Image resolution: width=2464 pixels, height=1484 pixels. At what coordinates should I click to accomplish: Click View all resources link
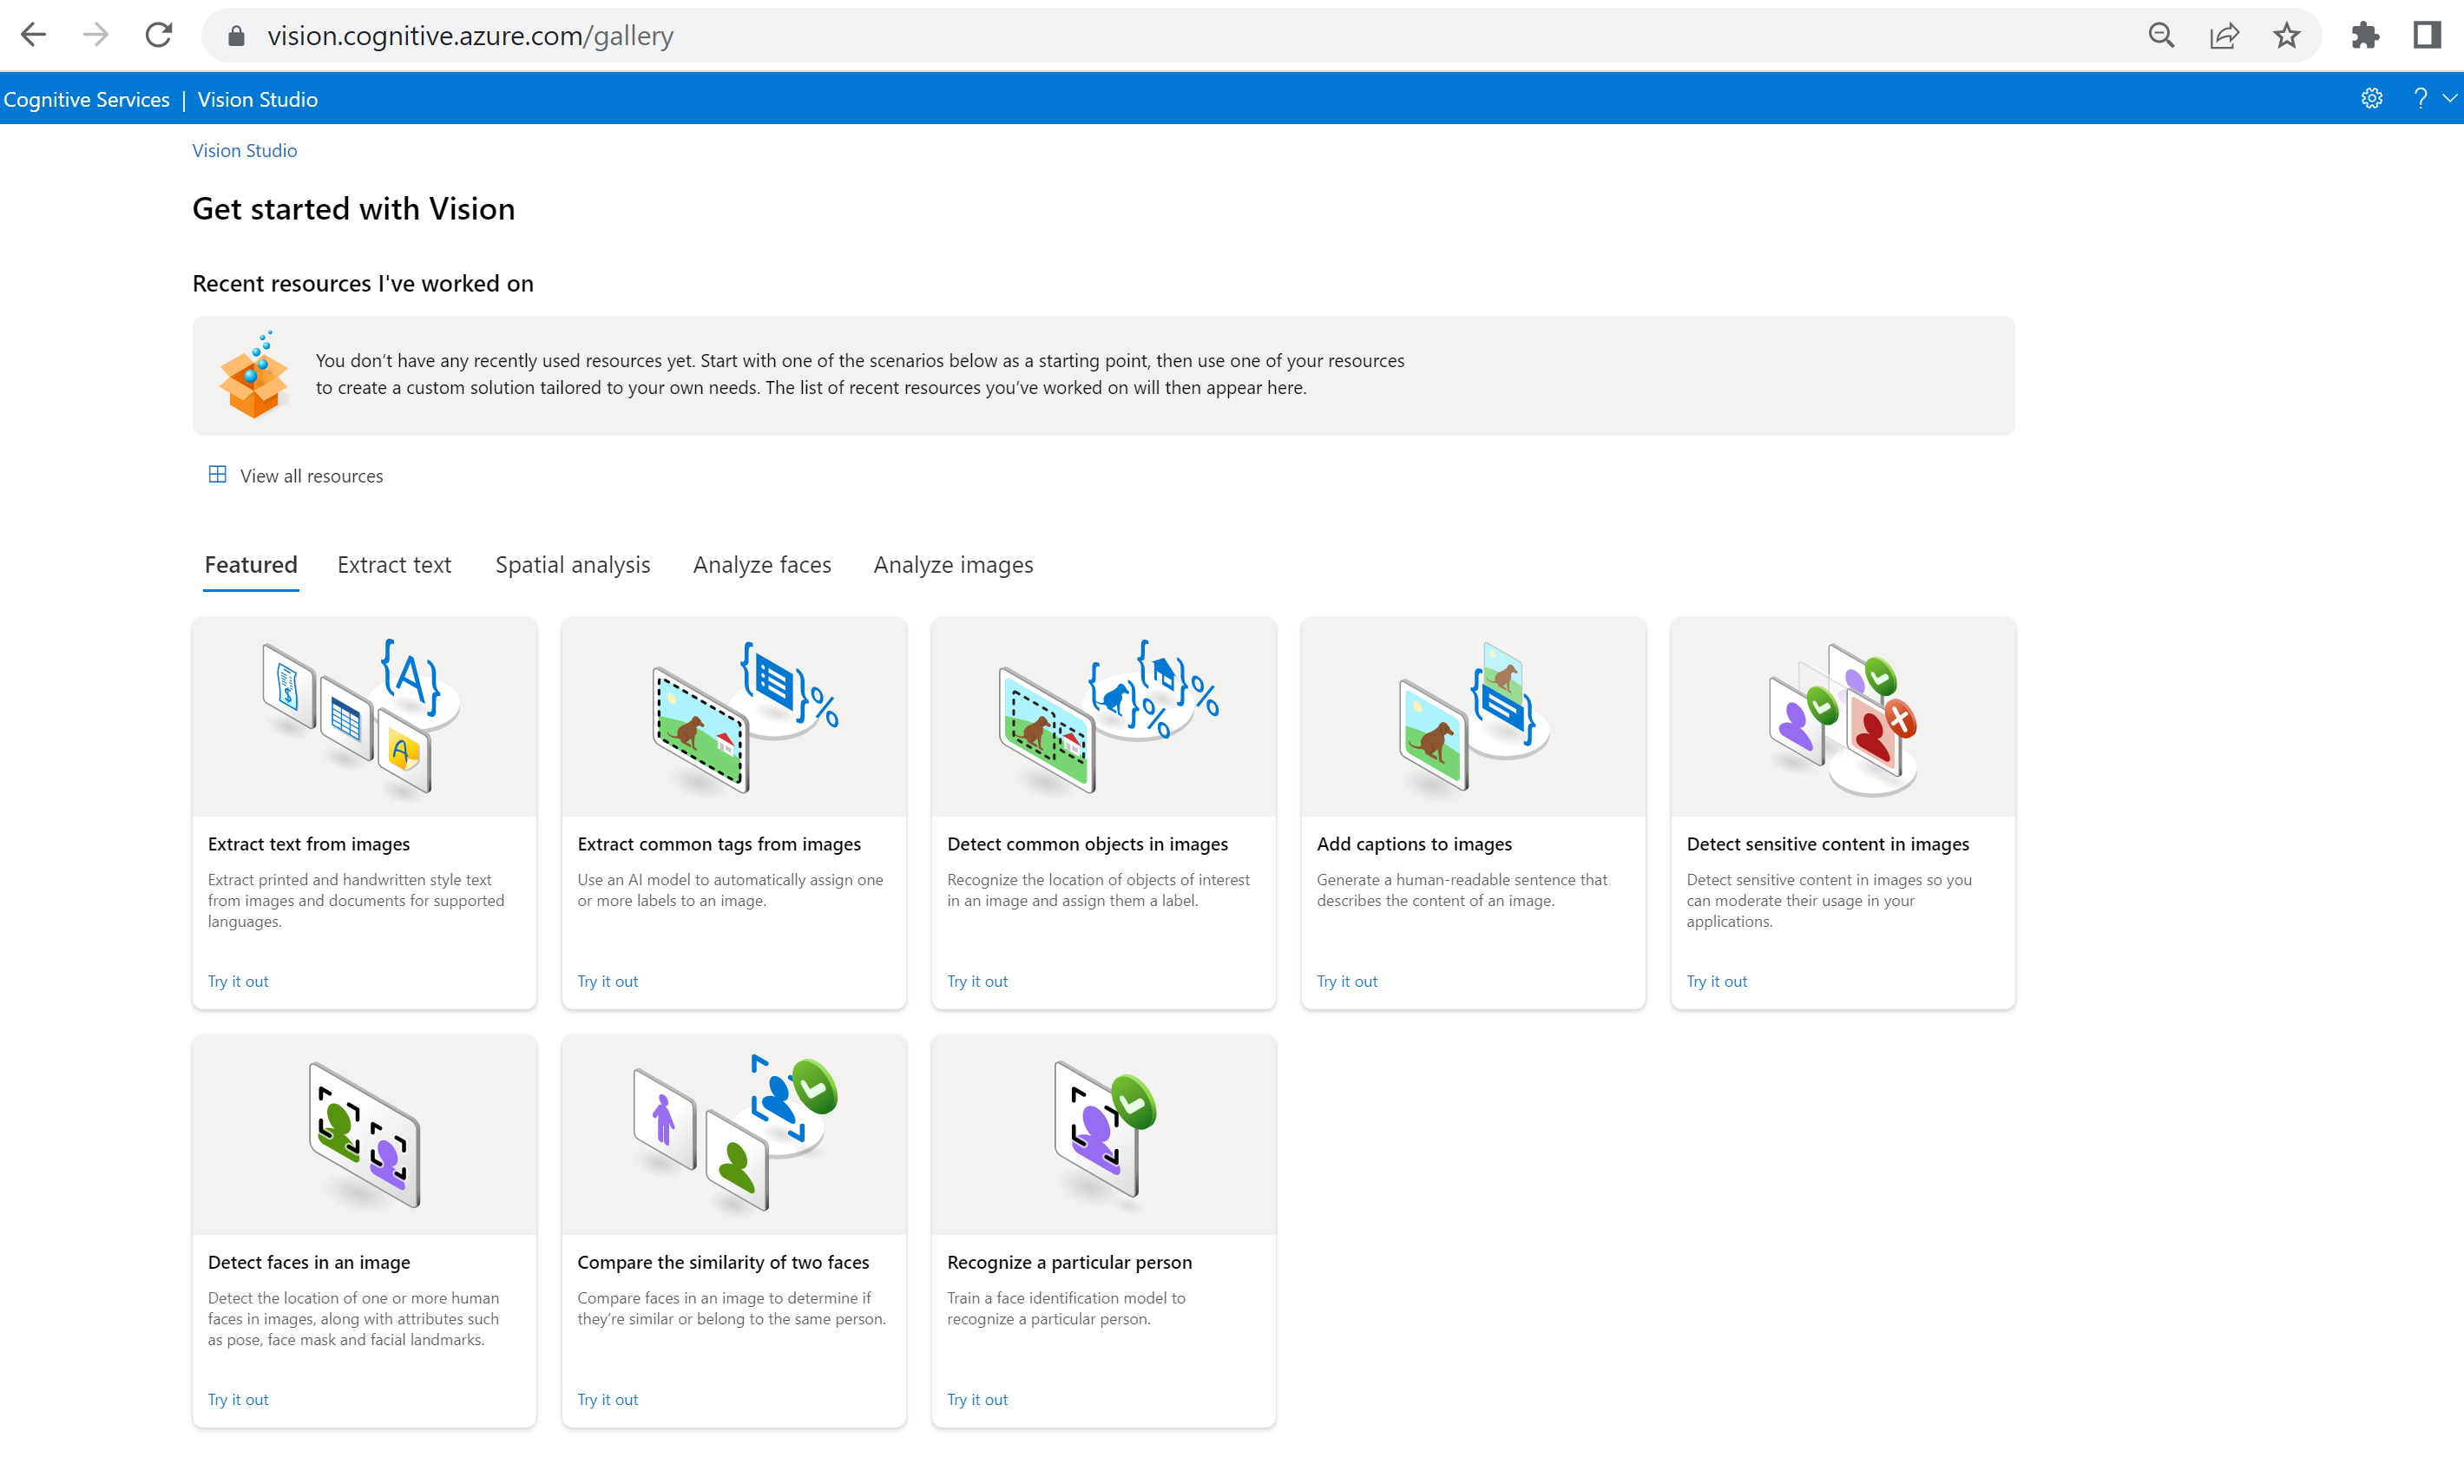(x=310, y=476)
